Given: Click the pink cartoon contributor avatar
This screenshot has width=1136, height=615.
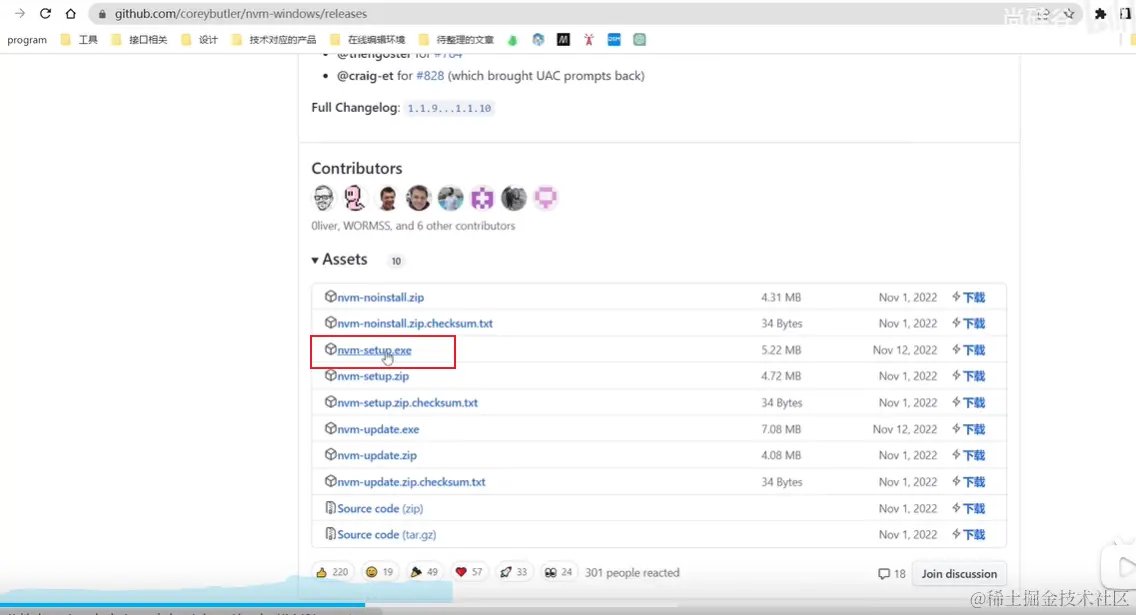Looking at the screenshot, I should pyautogui.click(x=355, y=198).
